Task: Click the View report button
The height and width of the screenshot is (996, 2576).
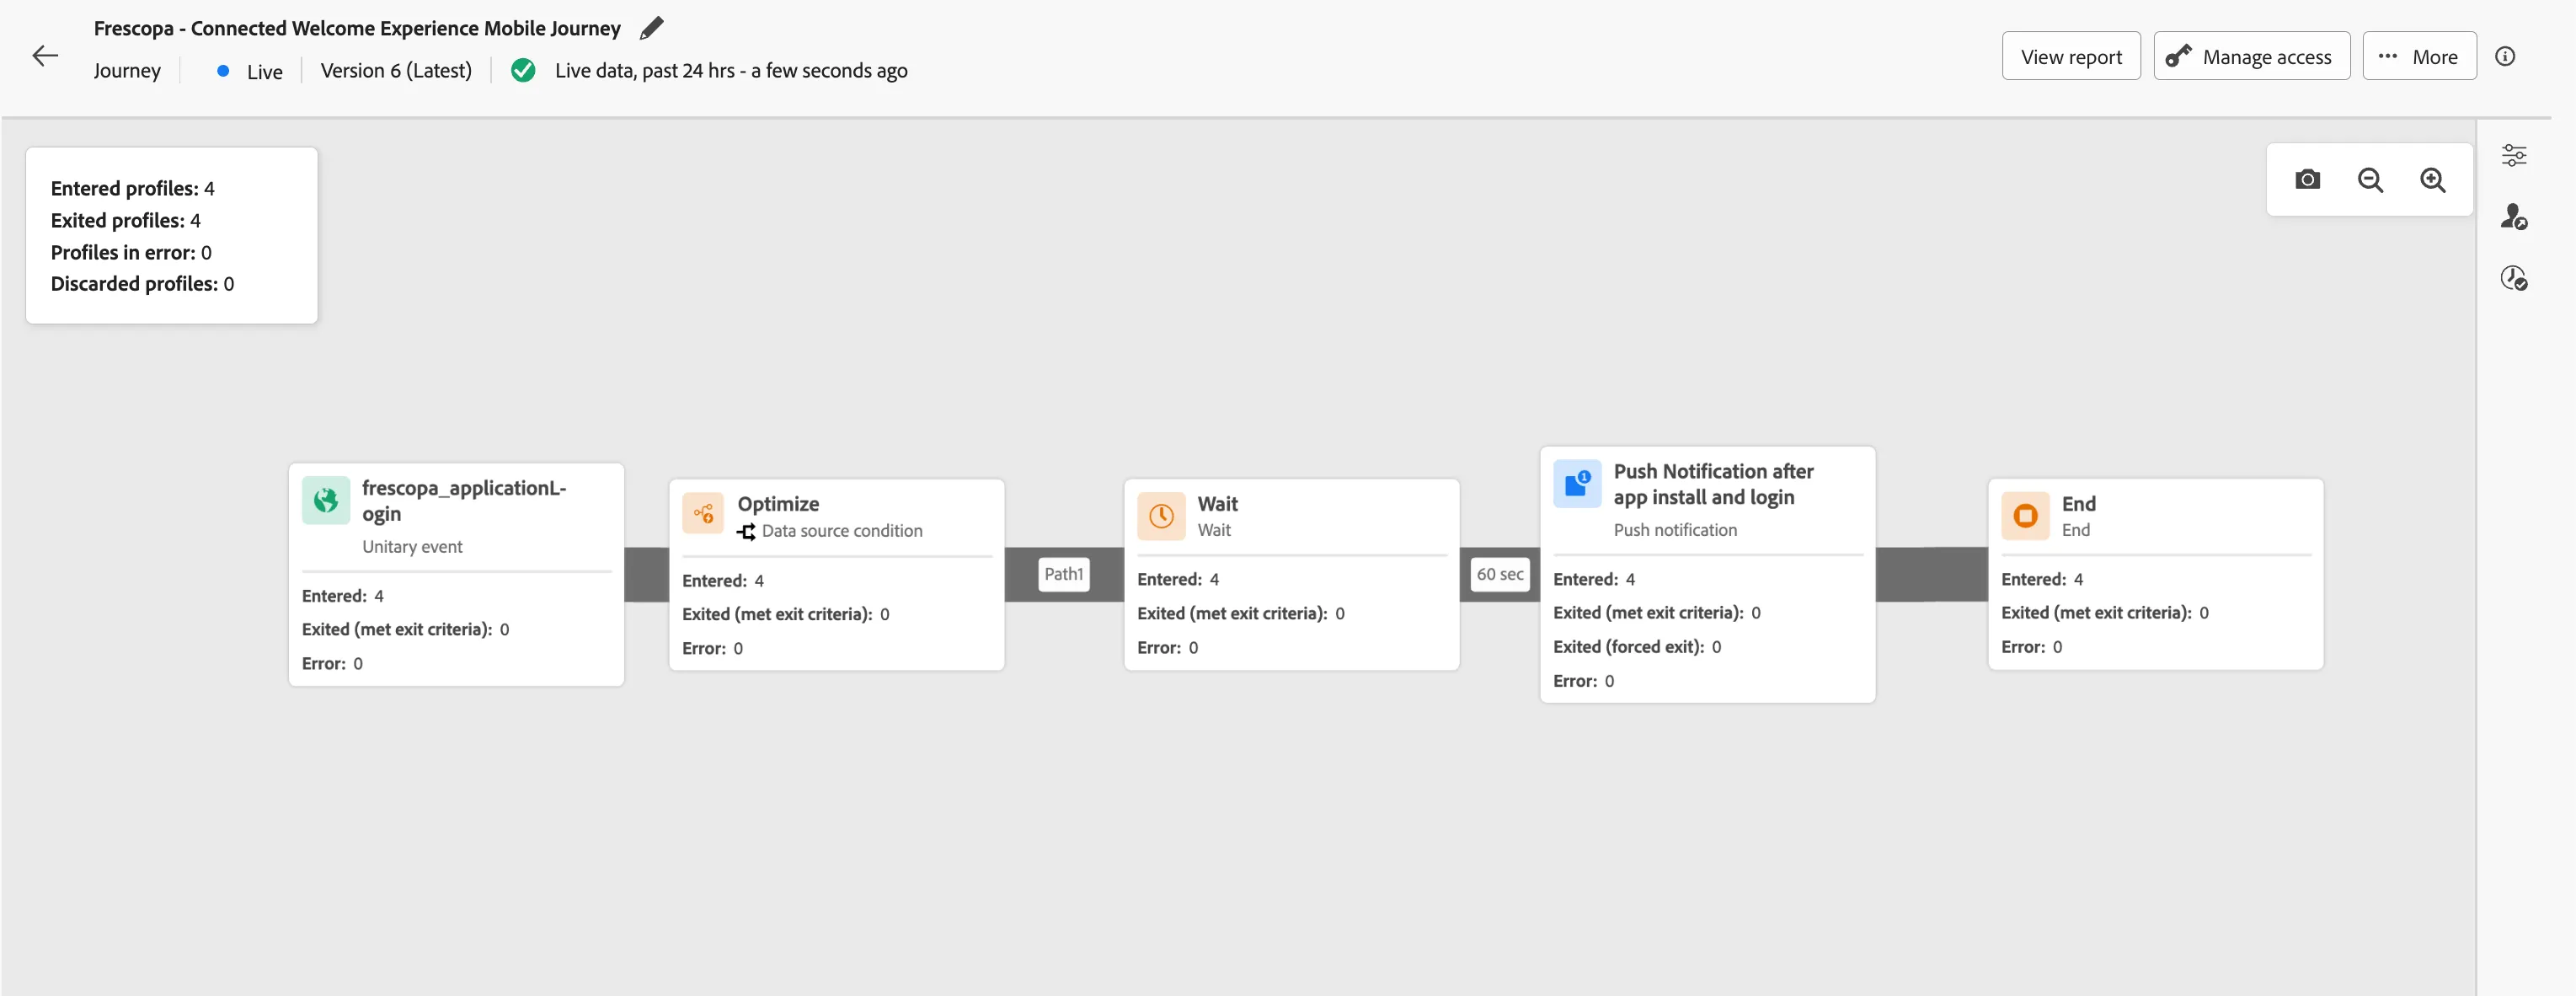Action: pos(2070,56)
